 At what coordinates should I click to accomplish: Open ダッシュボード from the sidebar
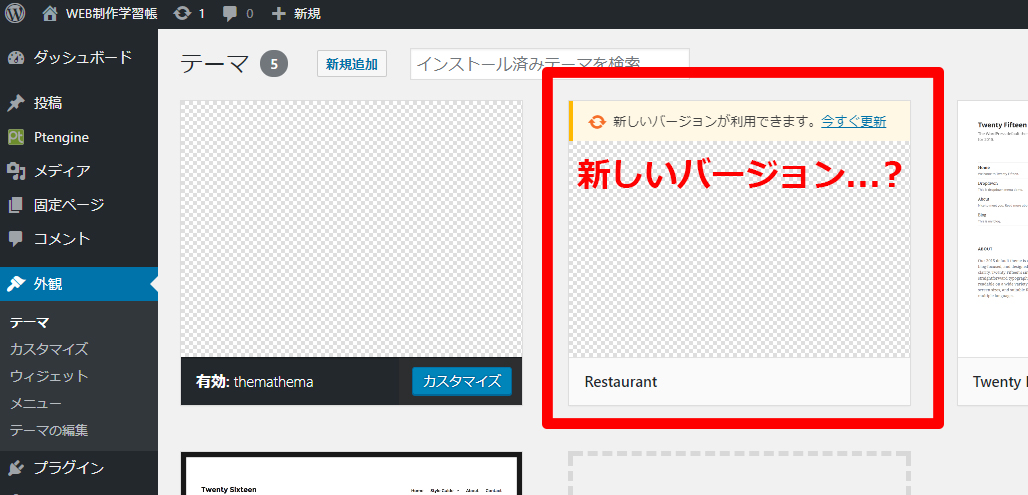click(x=82, y=57)
